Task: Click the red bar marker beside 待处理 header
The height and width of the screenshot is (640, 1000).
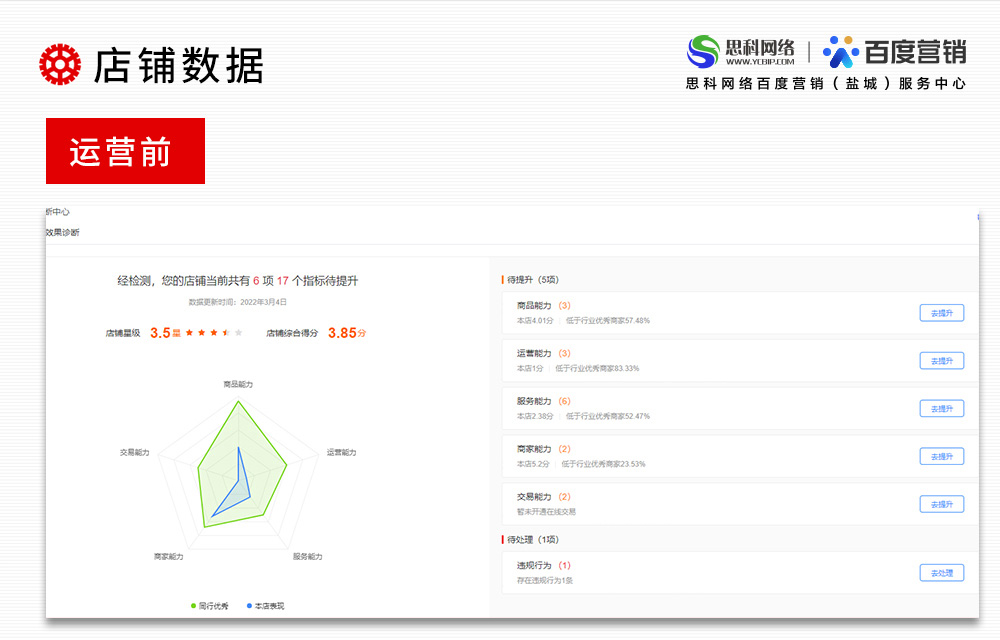Action: point(500,538)
